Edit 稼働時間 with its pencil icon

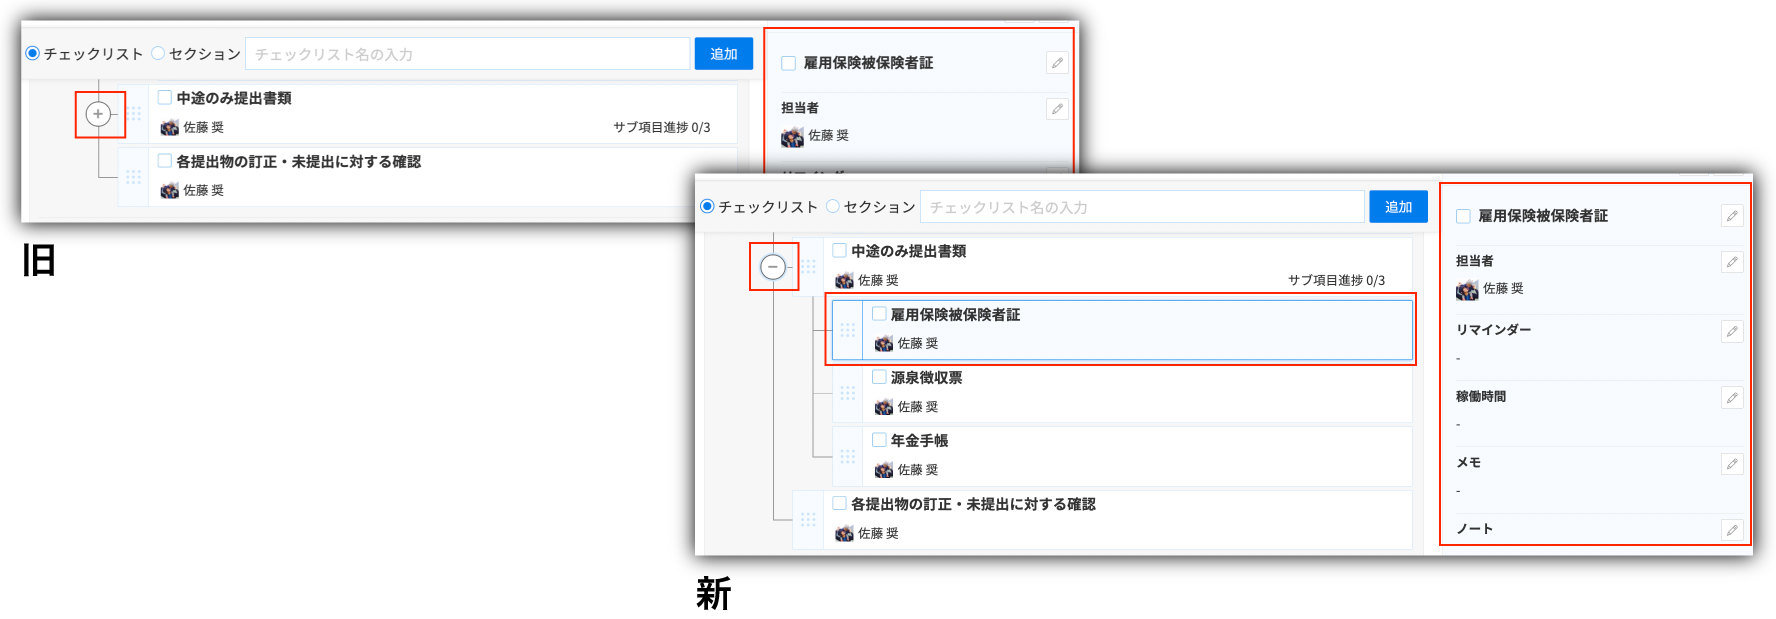click(x=1732, y=398)
